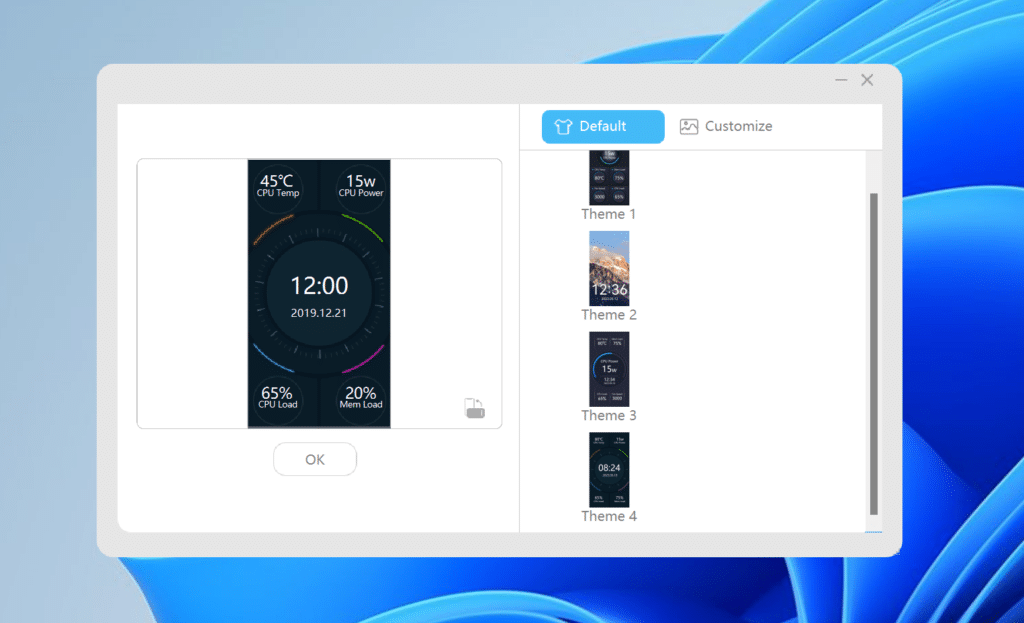
Task: Click the 20% Mem Load reading
Action: click(360, 396)
